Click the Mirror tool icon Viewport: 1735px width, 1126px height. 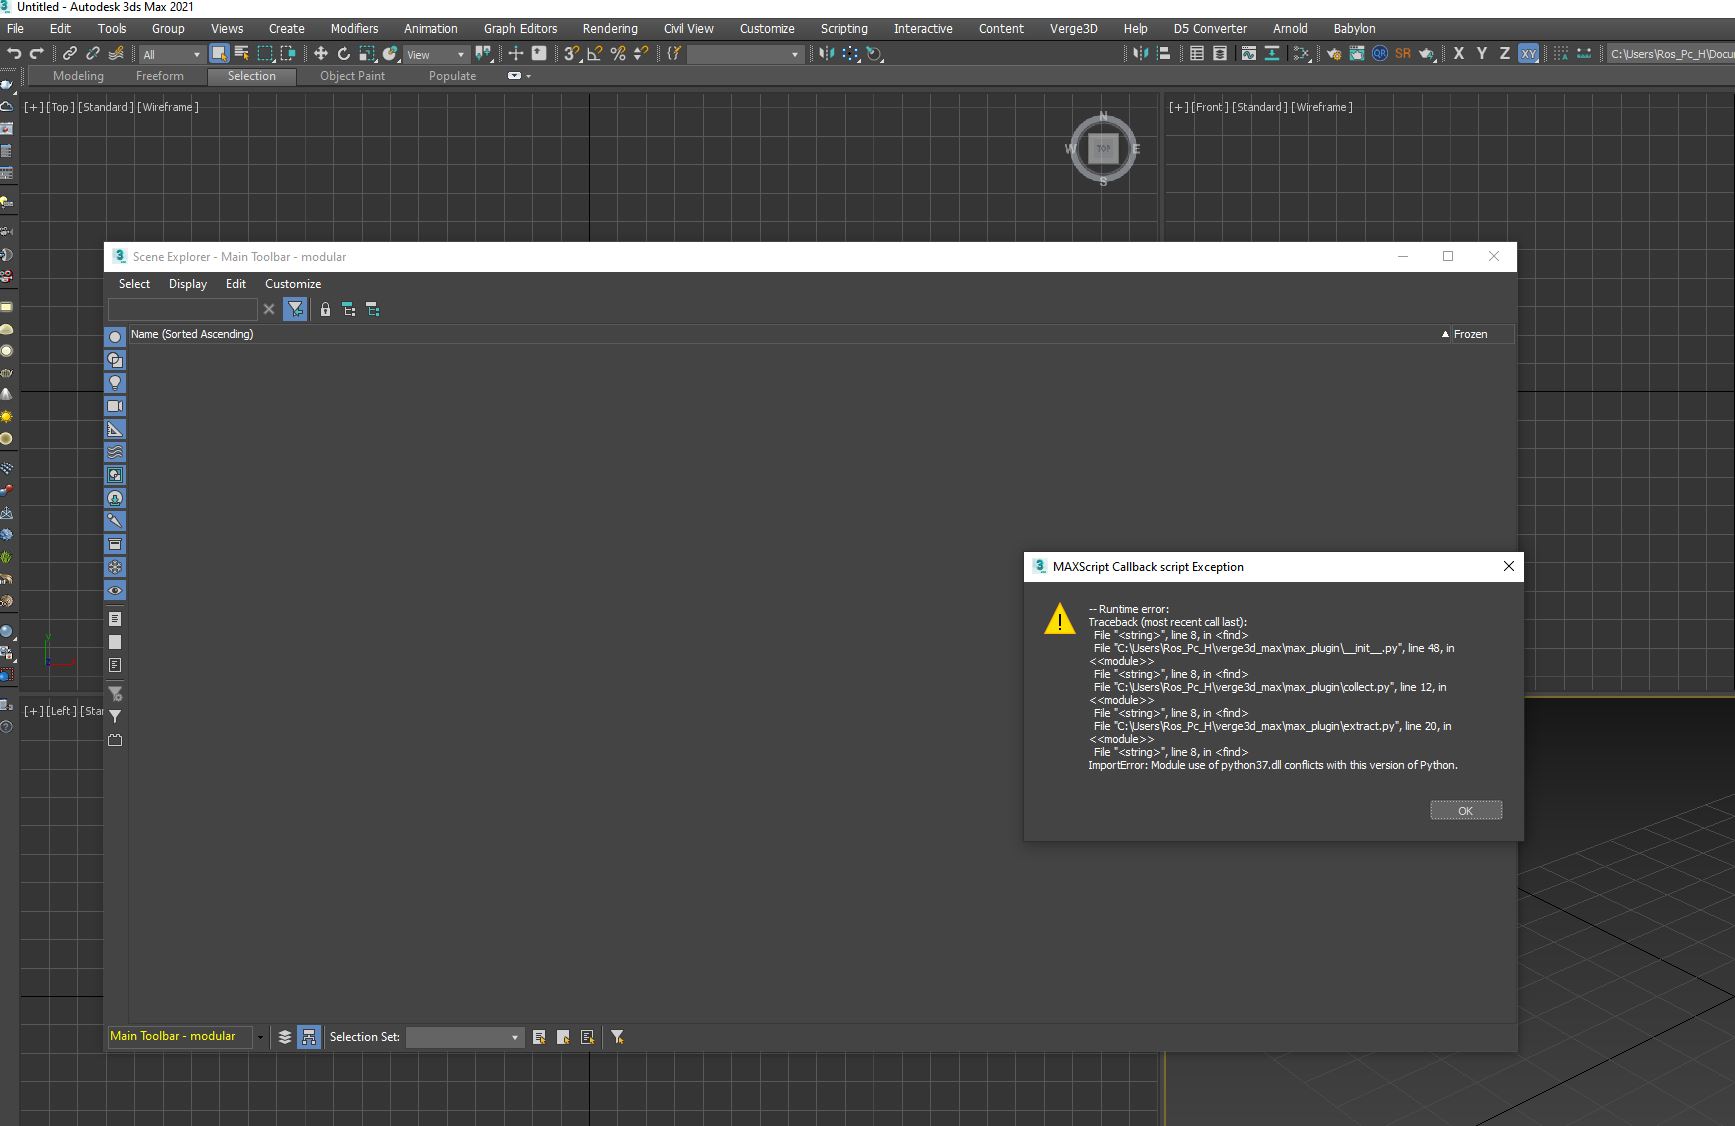[826, 53]
